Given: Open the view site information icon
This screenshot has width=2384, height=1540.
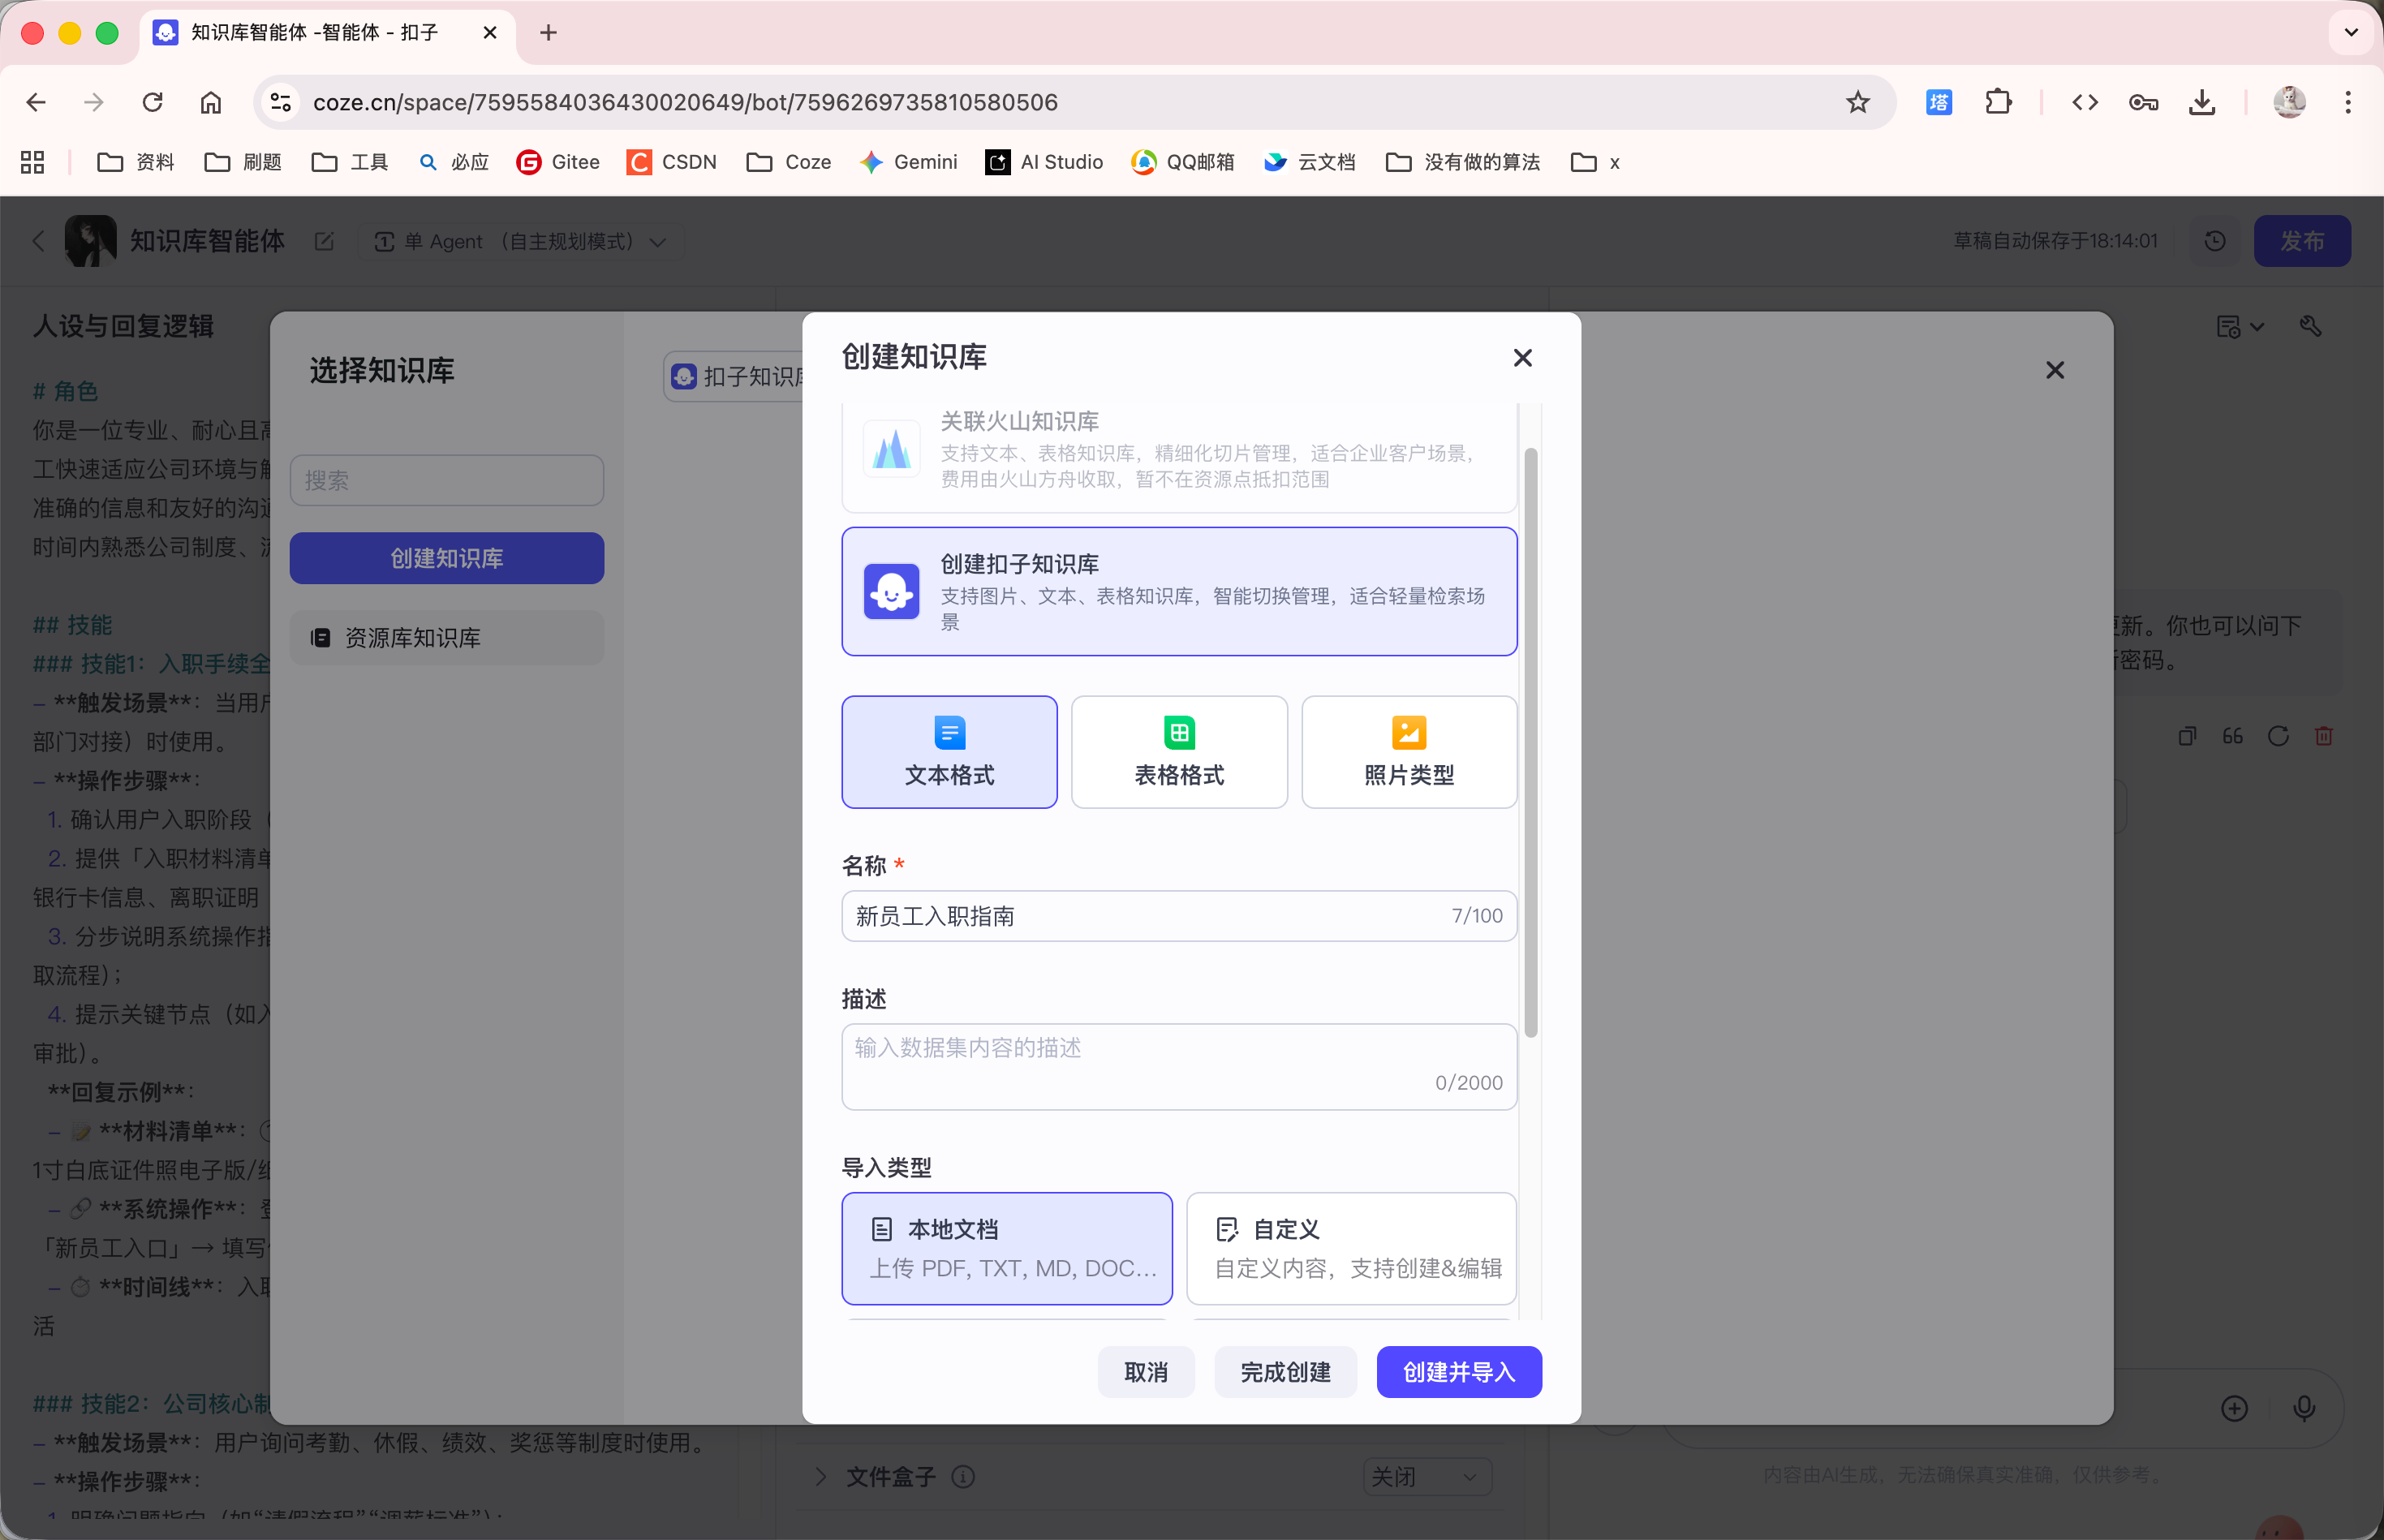Looking at the screenshot, I should [x=281, y=102].
